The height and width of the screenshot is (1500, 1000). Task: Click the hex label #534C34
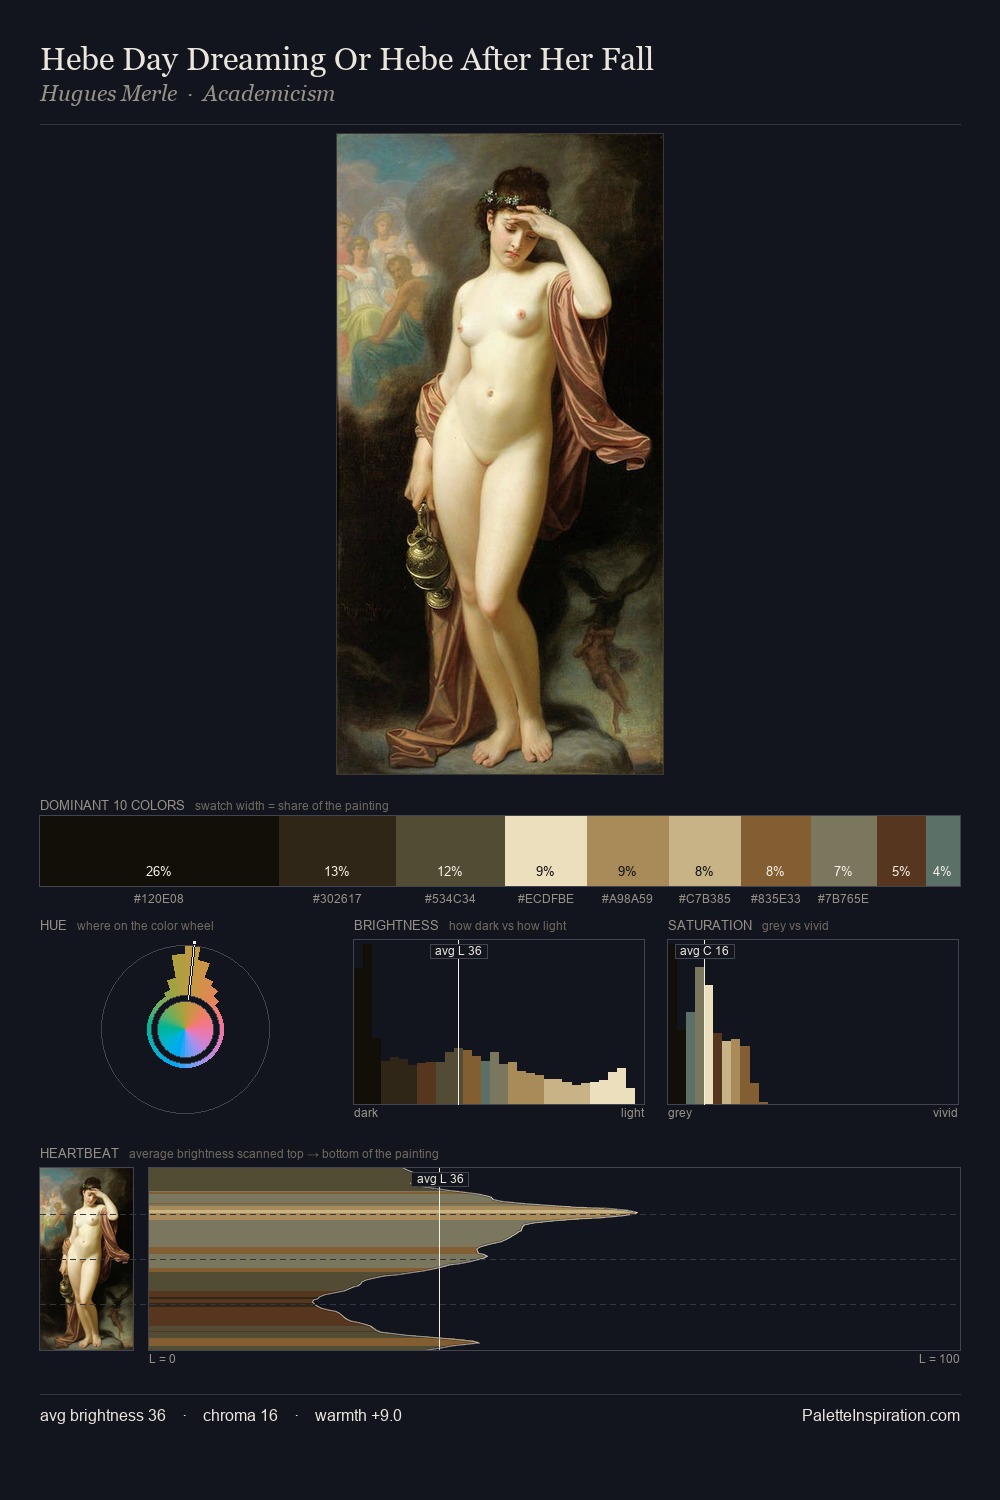click(450, 899)
